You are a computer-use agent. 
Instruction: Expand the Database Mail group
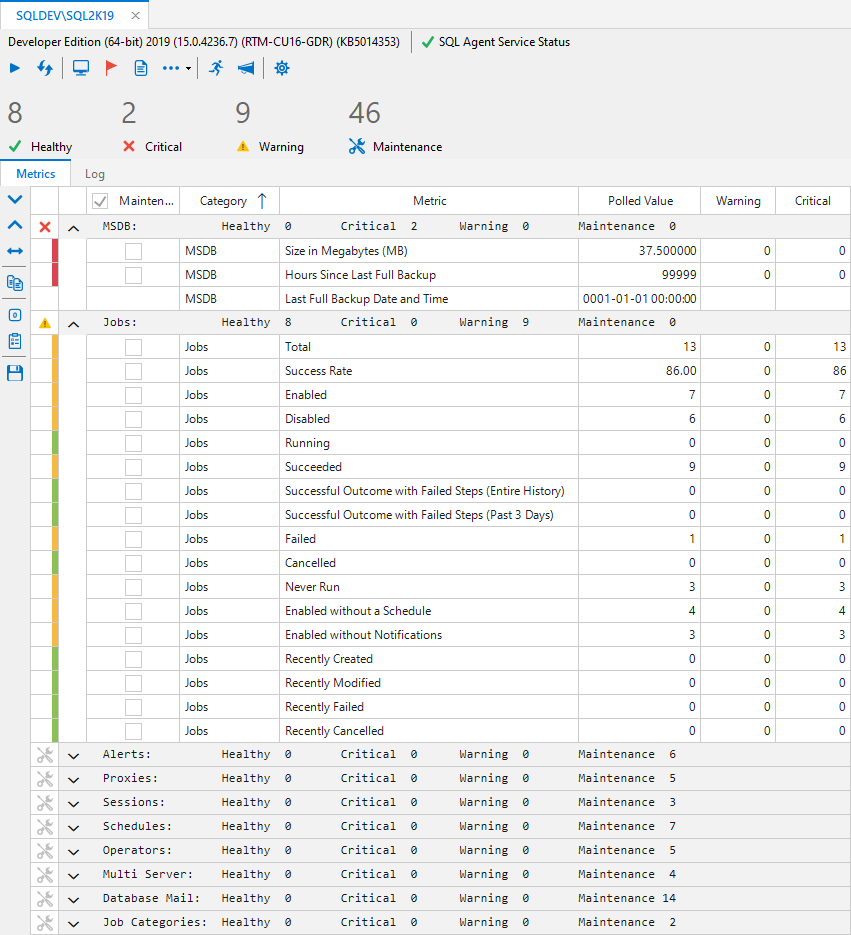tap(73, 899)
